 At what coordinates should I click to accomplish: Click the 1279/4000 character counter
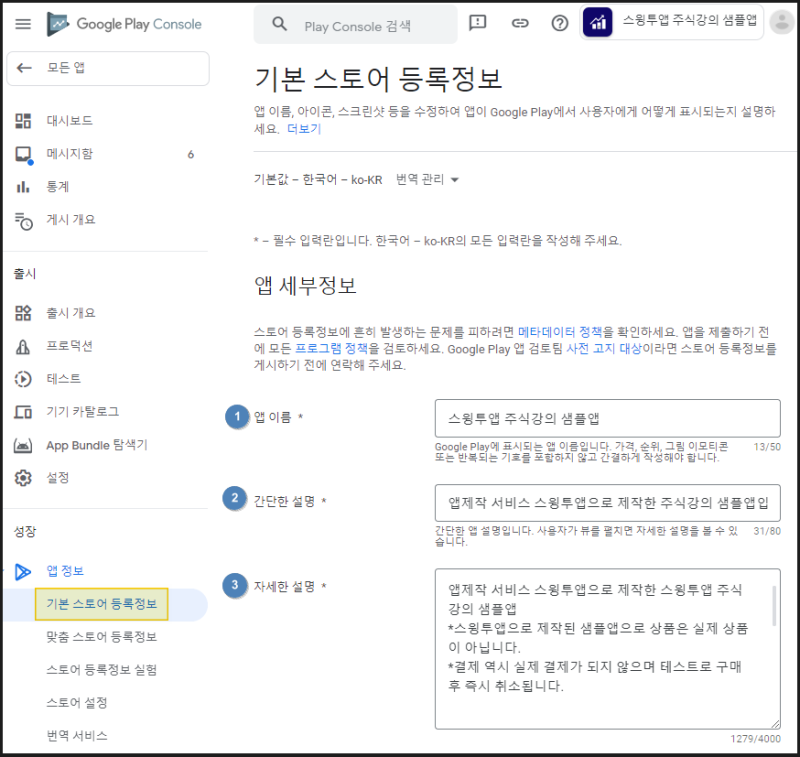[x=755, y=739]
